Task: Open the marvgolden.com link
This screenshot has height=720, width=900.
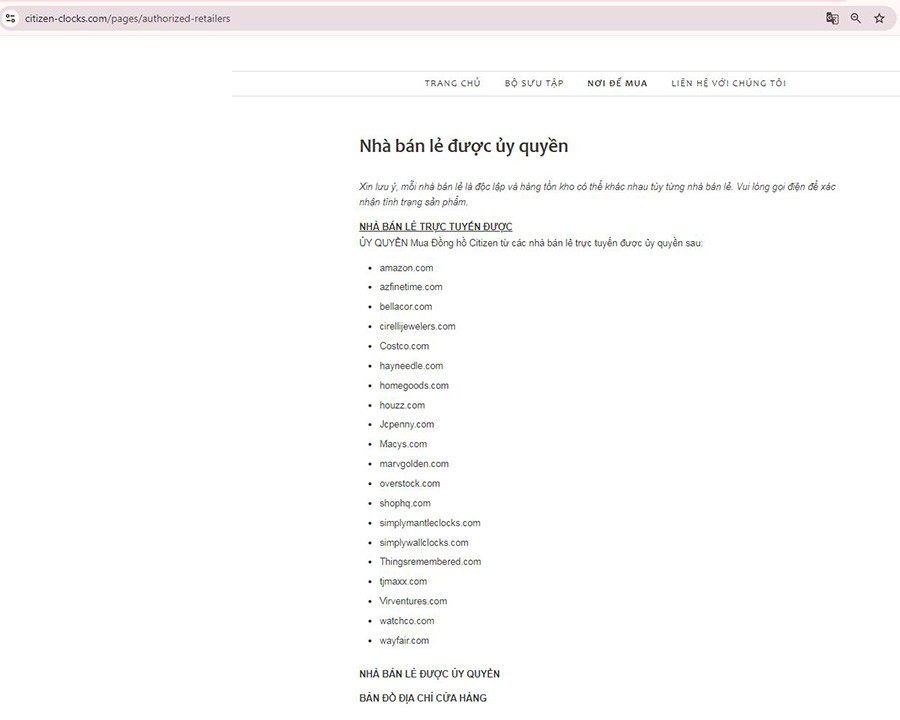Action: click(414, 464)
